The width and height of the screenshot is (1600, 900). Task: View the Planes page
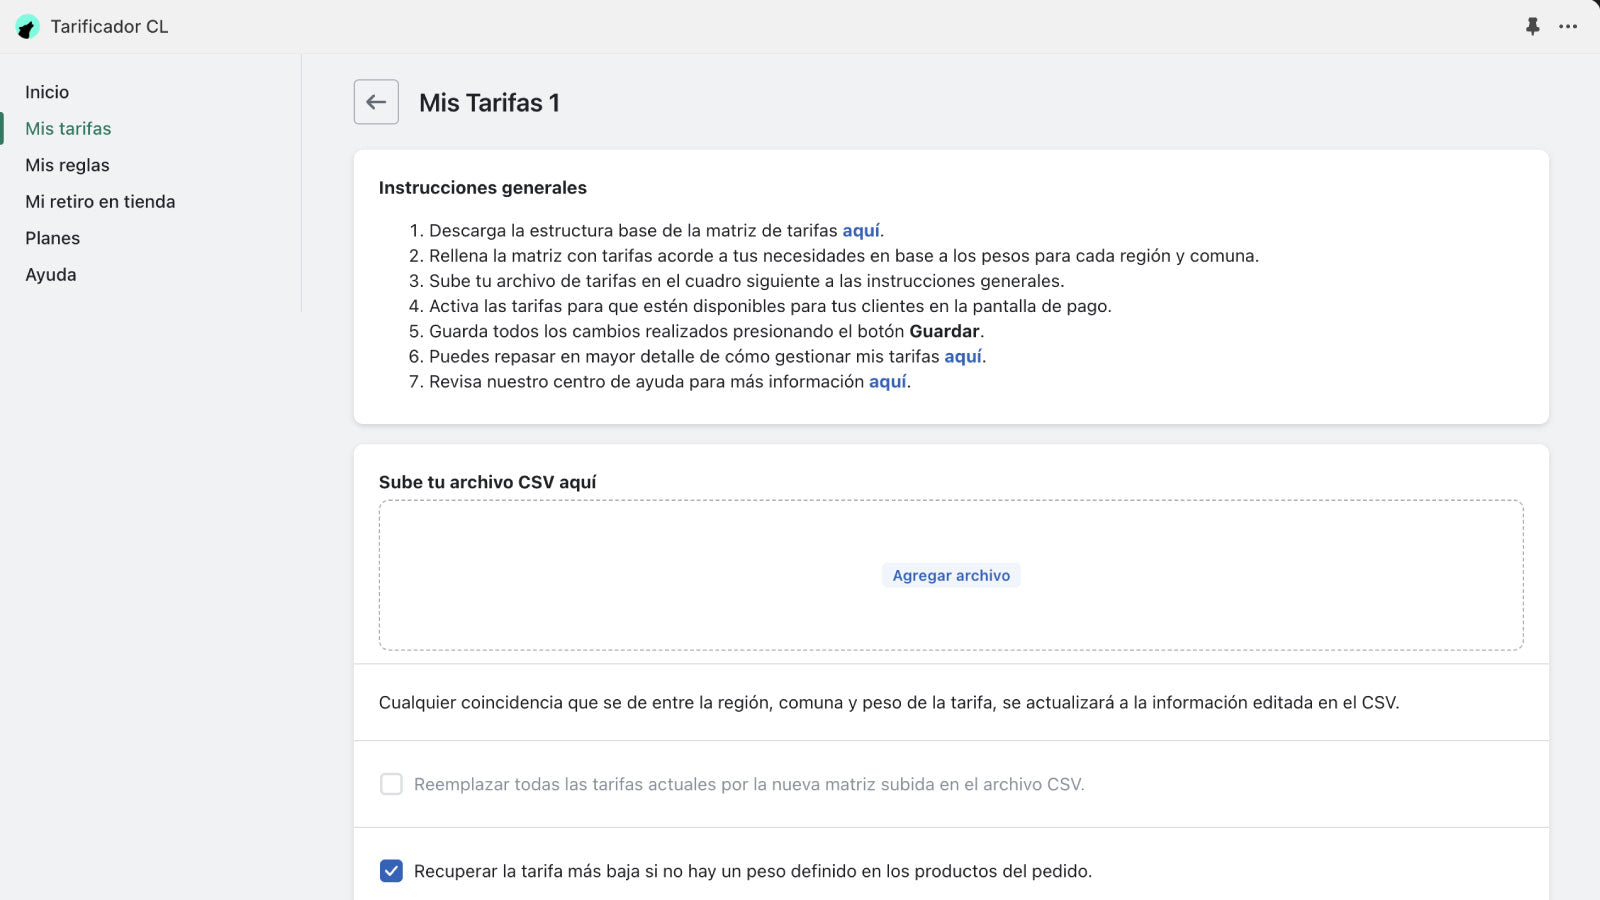52,238
